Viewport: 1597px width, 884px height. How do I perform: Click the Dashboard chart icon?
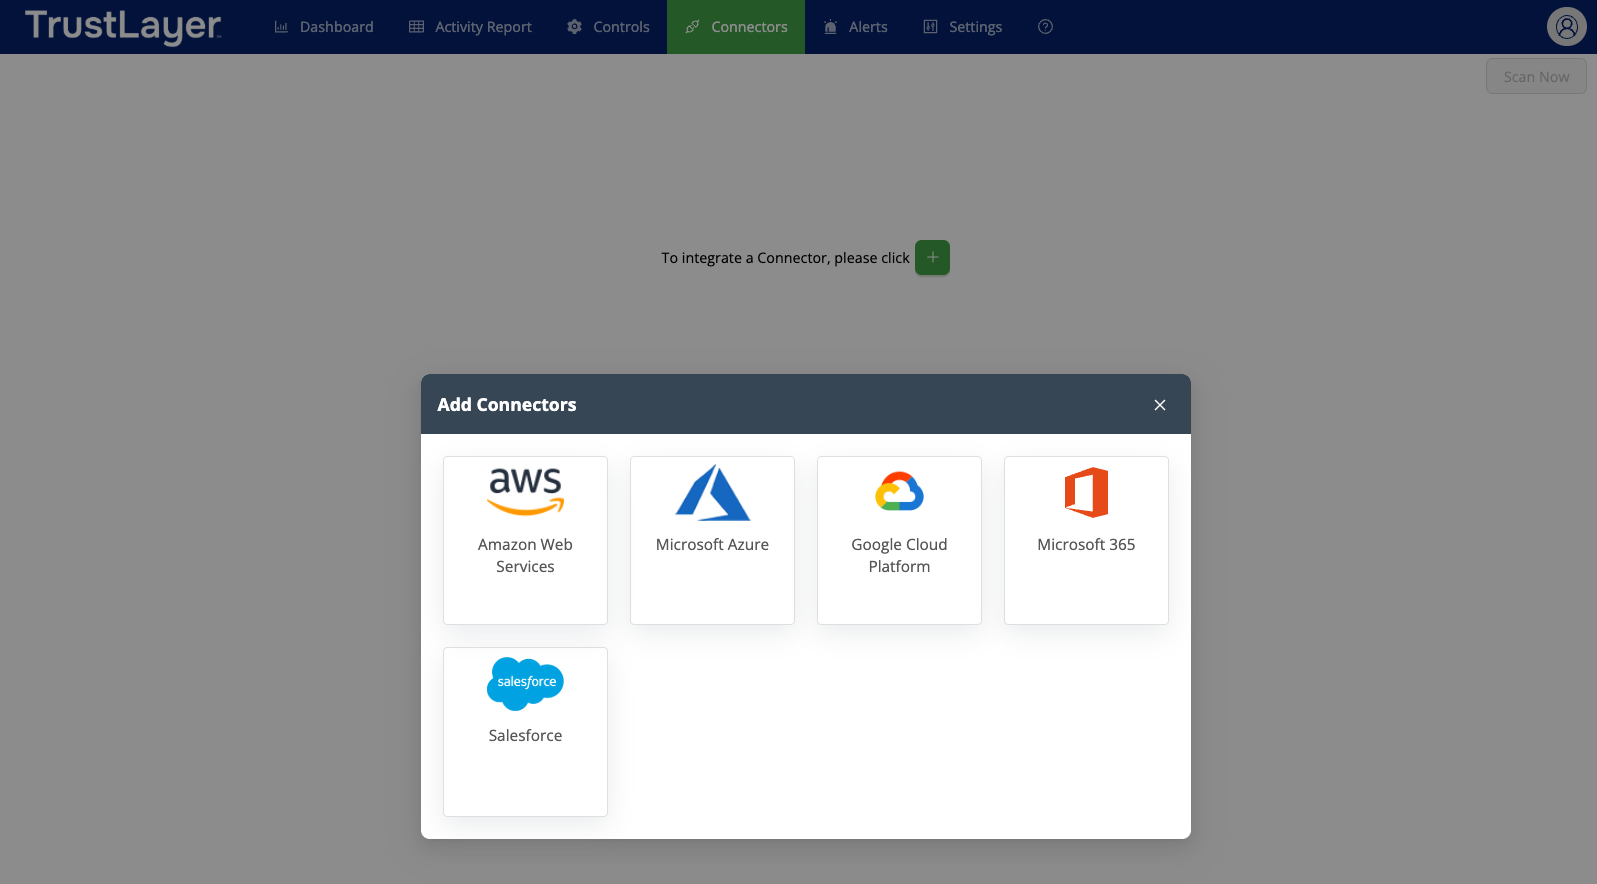click(x=281, y=27)
